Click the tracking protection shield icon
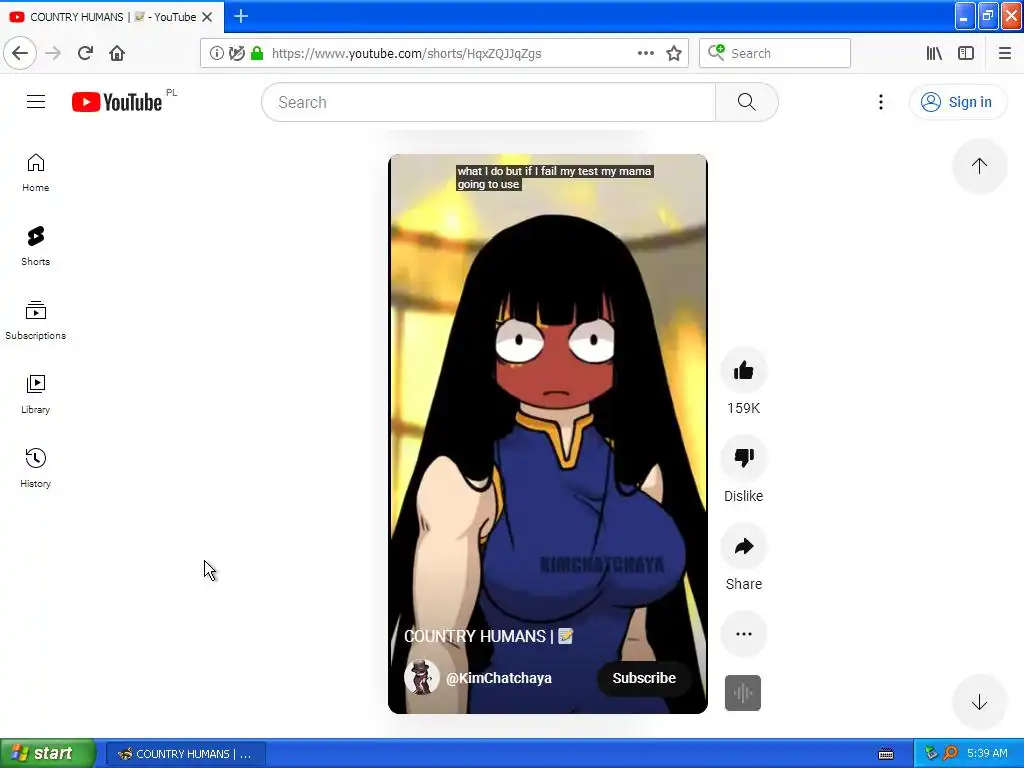This screenshot has height=768, width=1024. click(x=236, y=54)
